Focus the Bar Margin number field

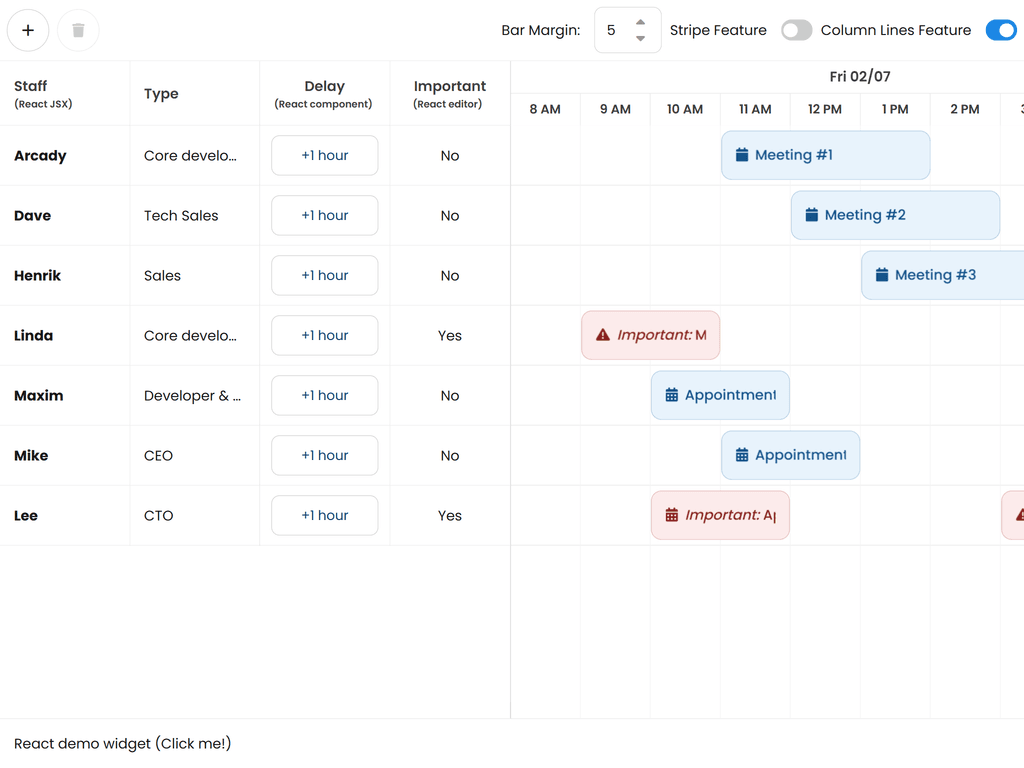612,30
